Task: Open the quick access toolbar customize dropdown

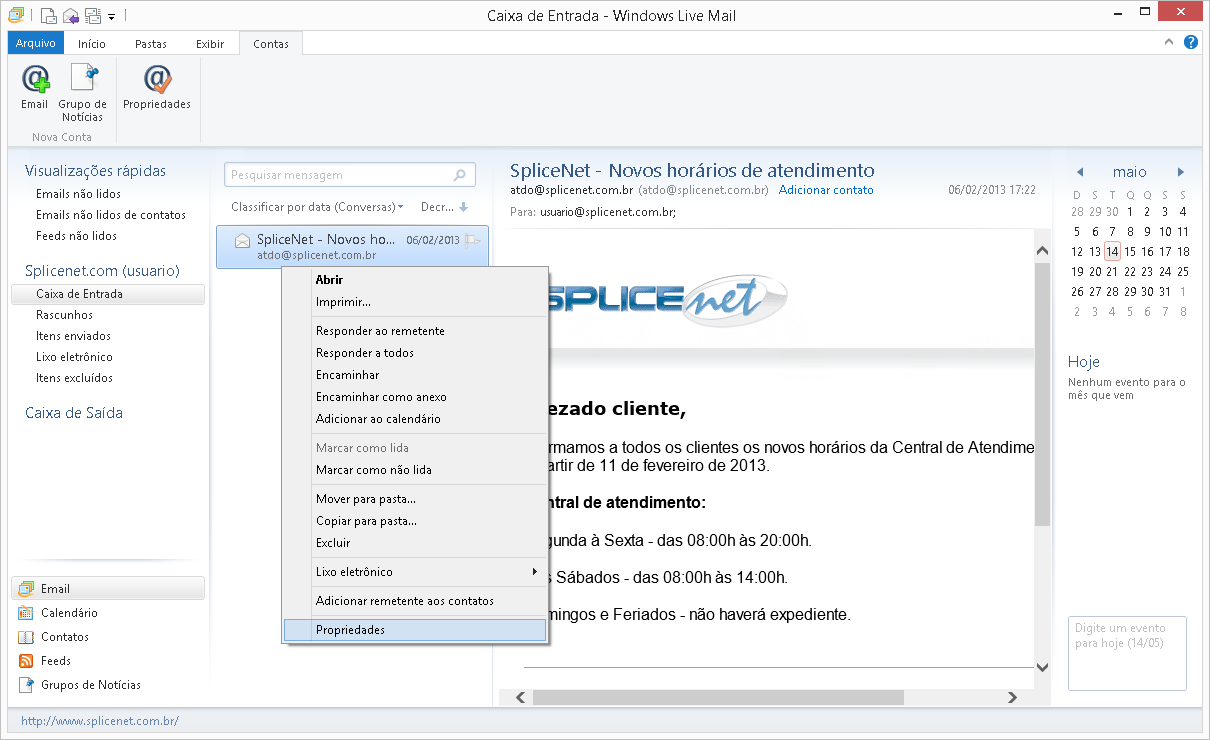Action: click(x=111, y=17)
